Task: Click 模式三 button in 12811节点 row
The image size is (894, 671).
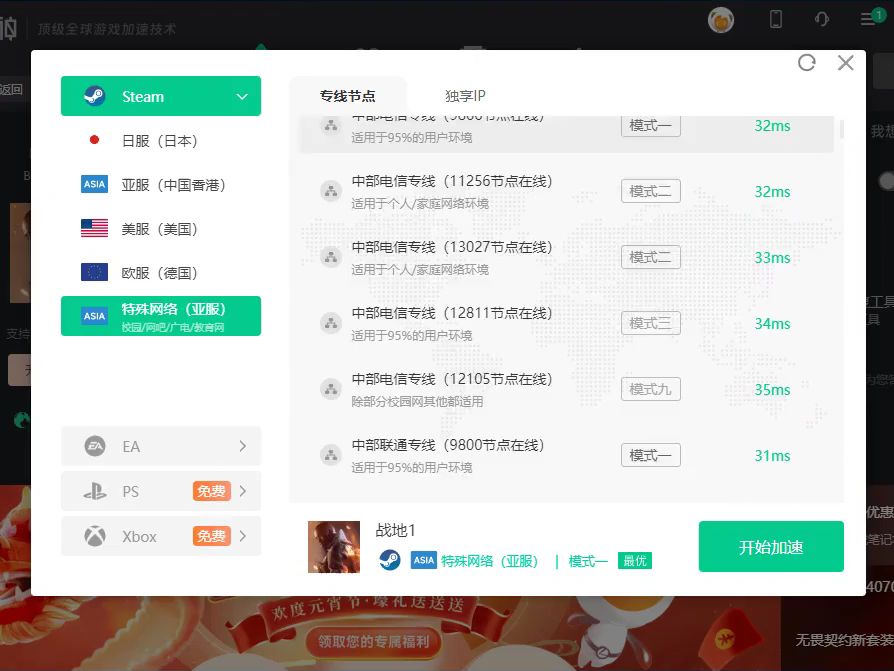Action: (651, 323)
